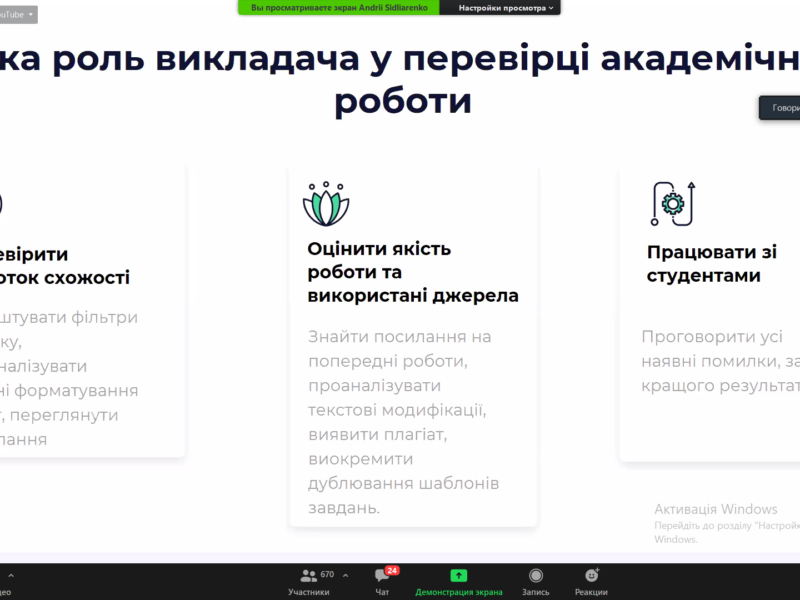Expand the Настройки просмотра view options dropdown

(x=506, y=7)
